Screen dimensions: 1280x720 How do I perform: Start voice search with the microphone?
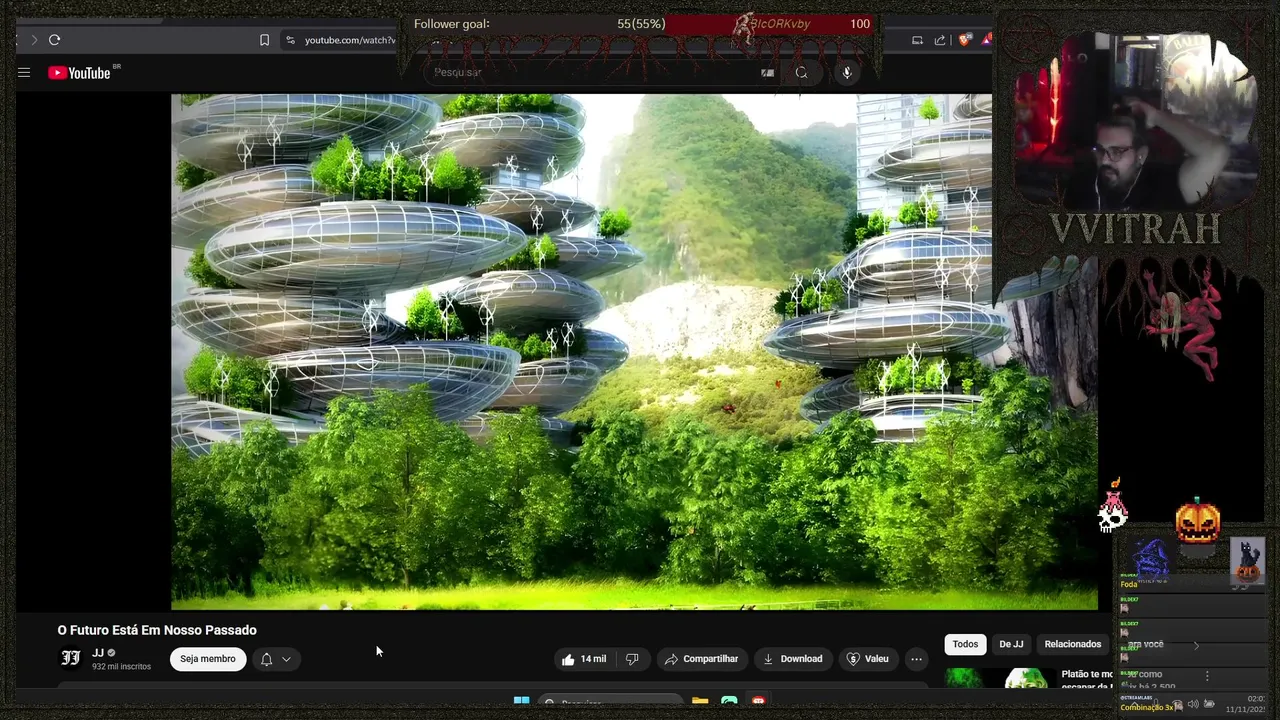847,72
